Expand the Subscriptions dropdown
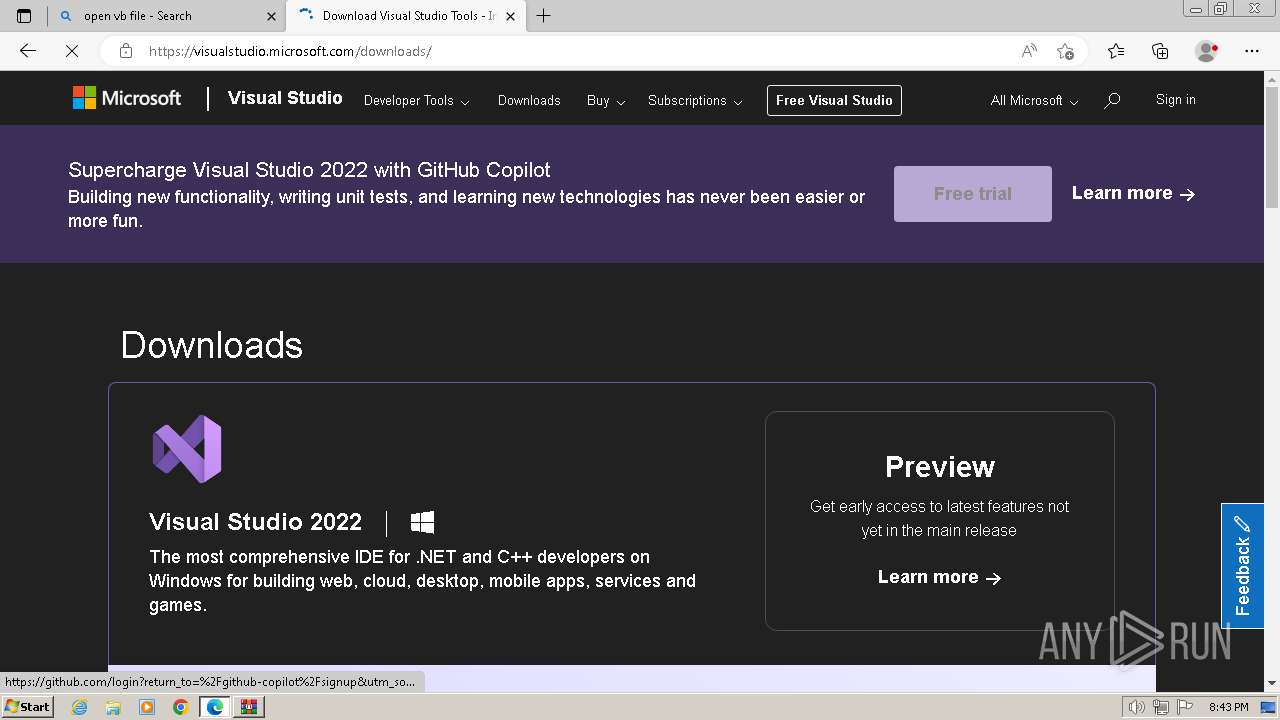Viewport: 1280px width, 720px height. pos(695,101)
